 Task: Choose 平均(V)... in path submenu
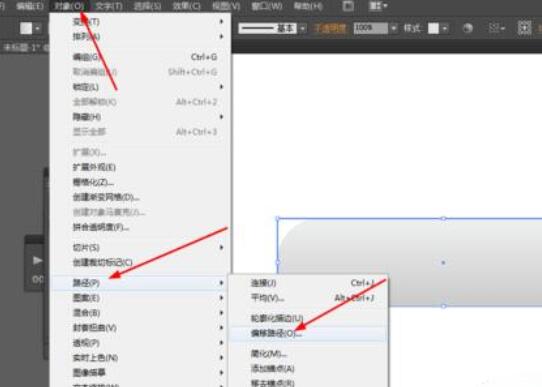click(x=308, y=298)
